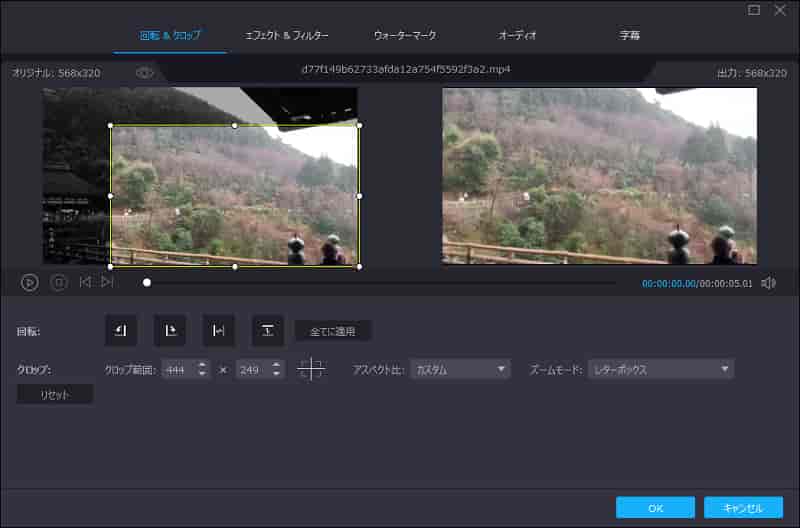Mute audio with the speaker icon
This screenshot has height=528, width=800.
(768, 283)
